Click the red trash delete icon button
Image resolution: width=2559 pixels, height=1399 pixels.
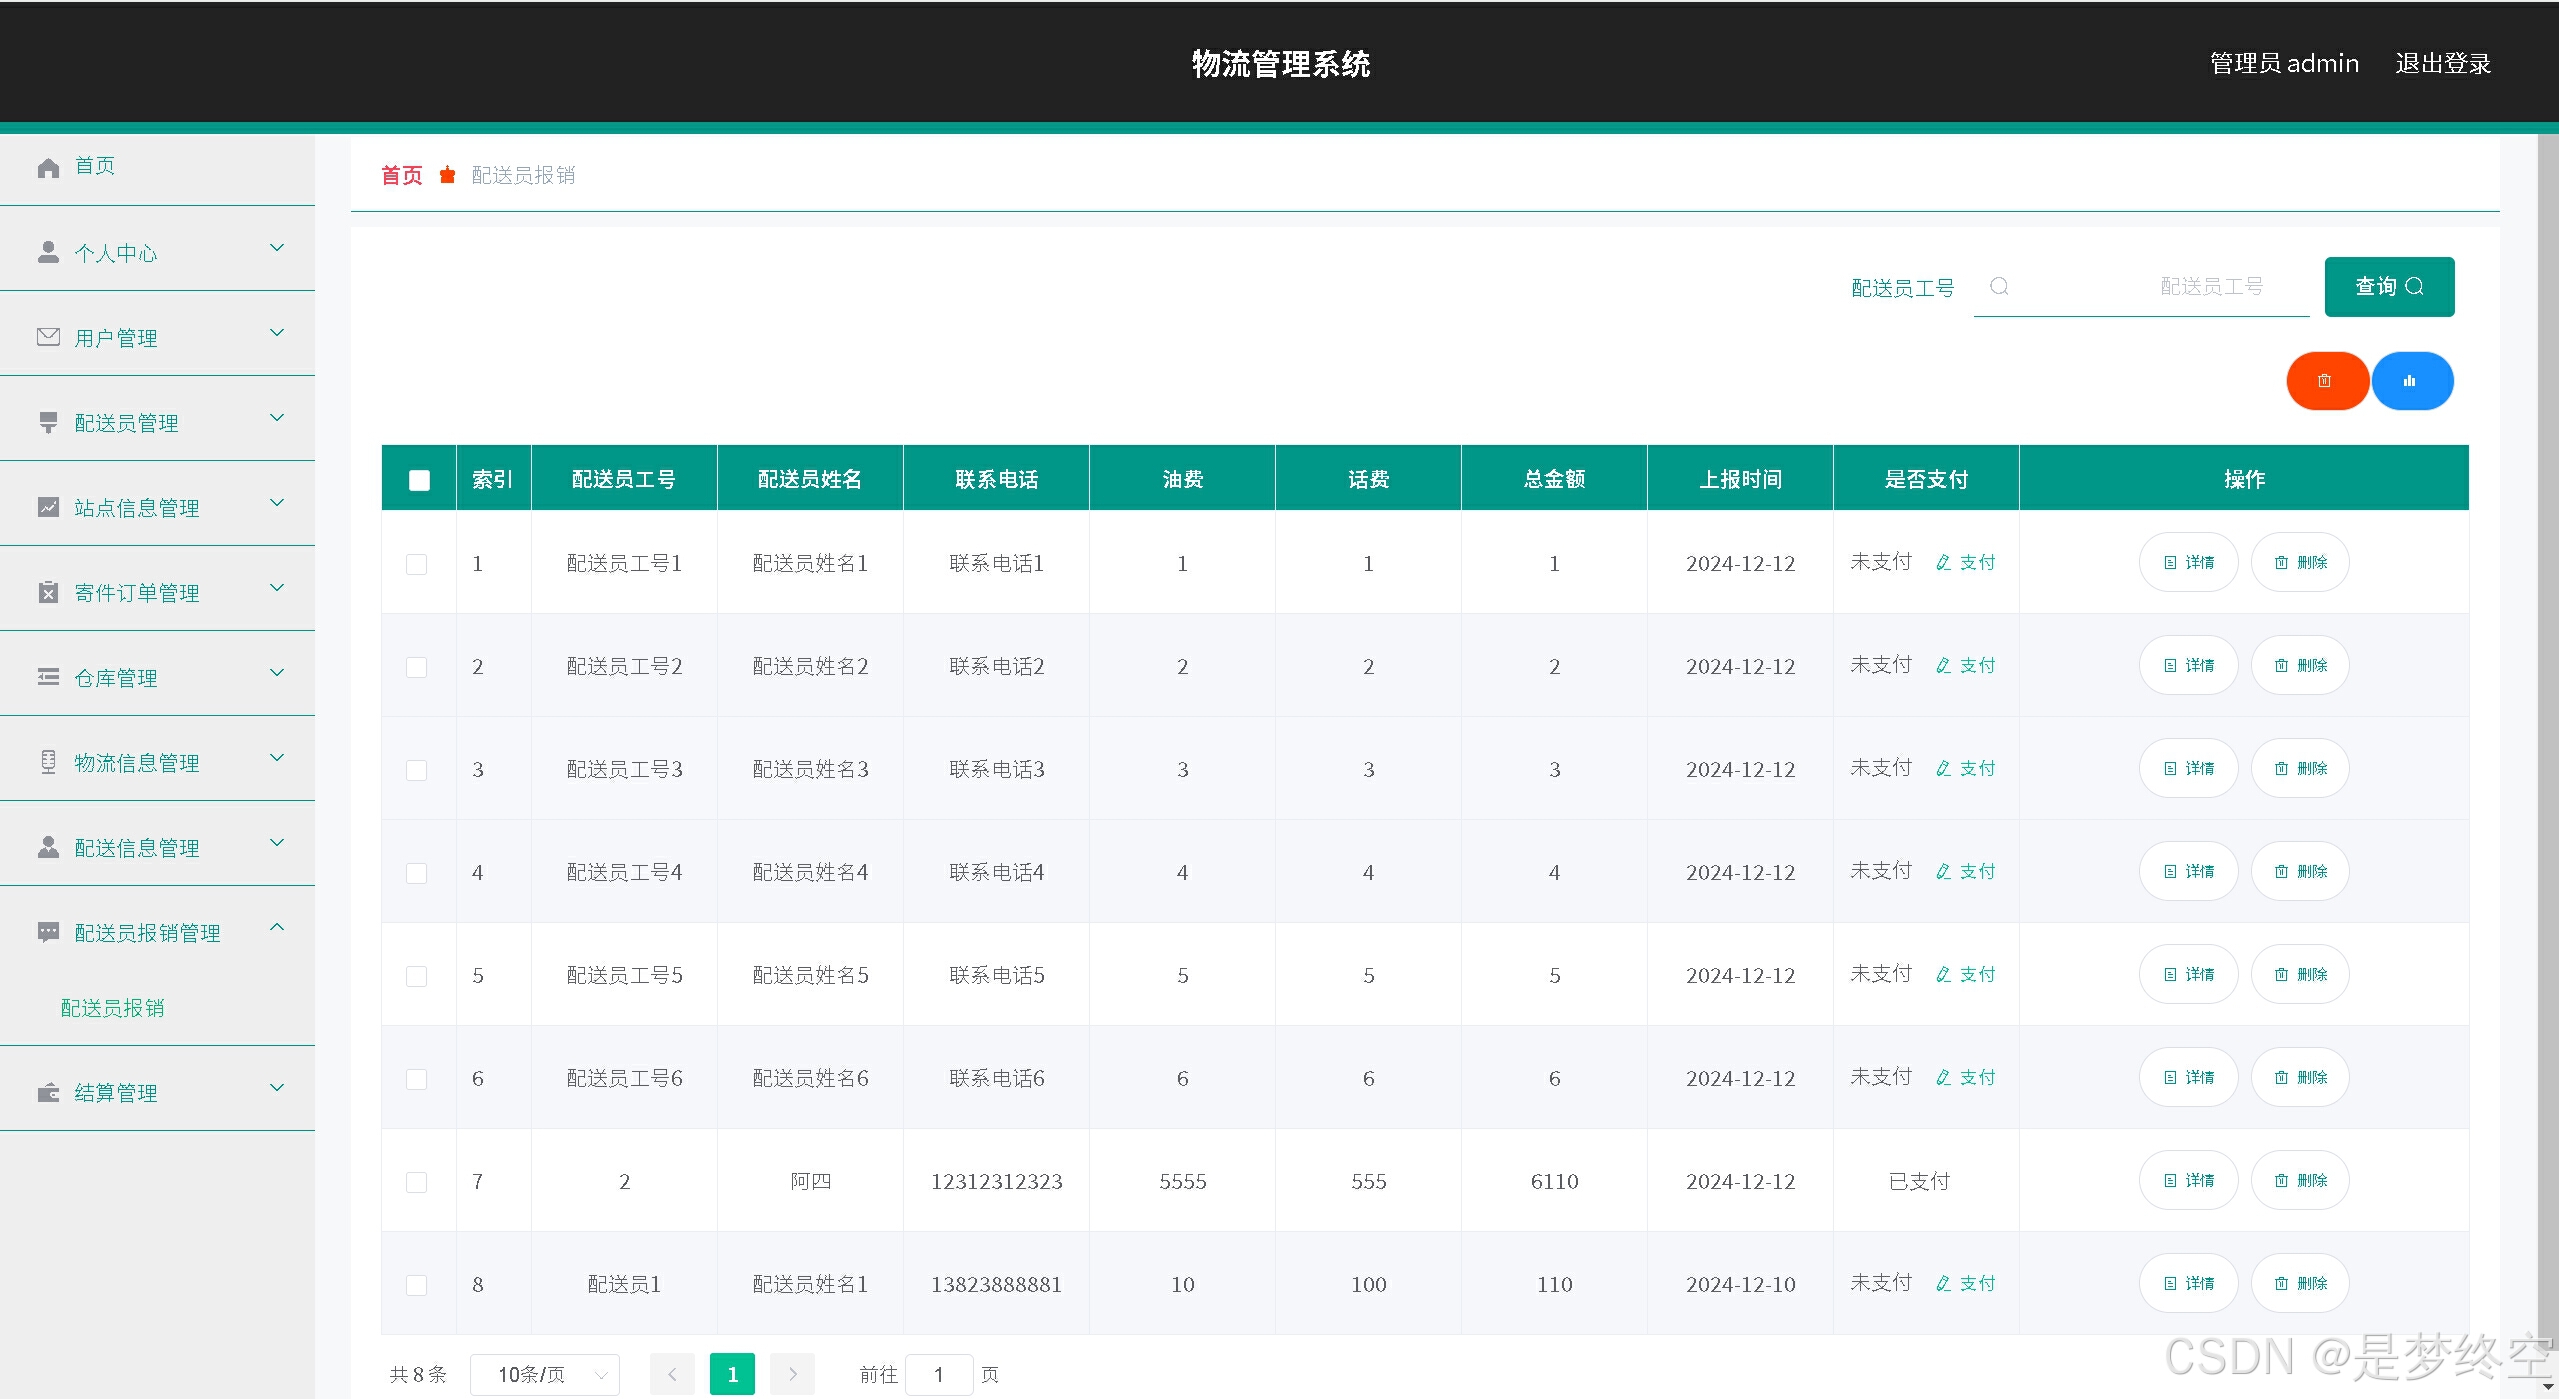click(x=2326, y=381)
